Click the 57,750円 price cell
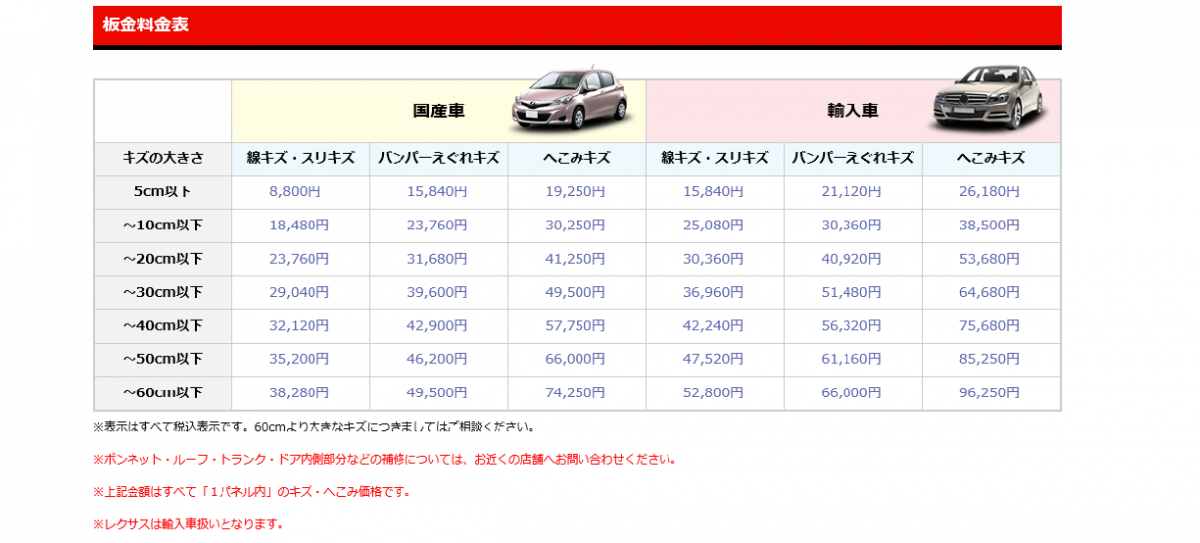1200x543 pixels. point(576,326)
